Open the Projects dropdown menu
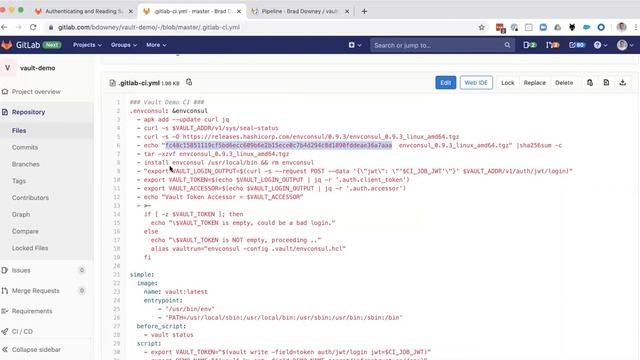Image resolution: width=640 pixels, height=360 pixels. point(87,45)
